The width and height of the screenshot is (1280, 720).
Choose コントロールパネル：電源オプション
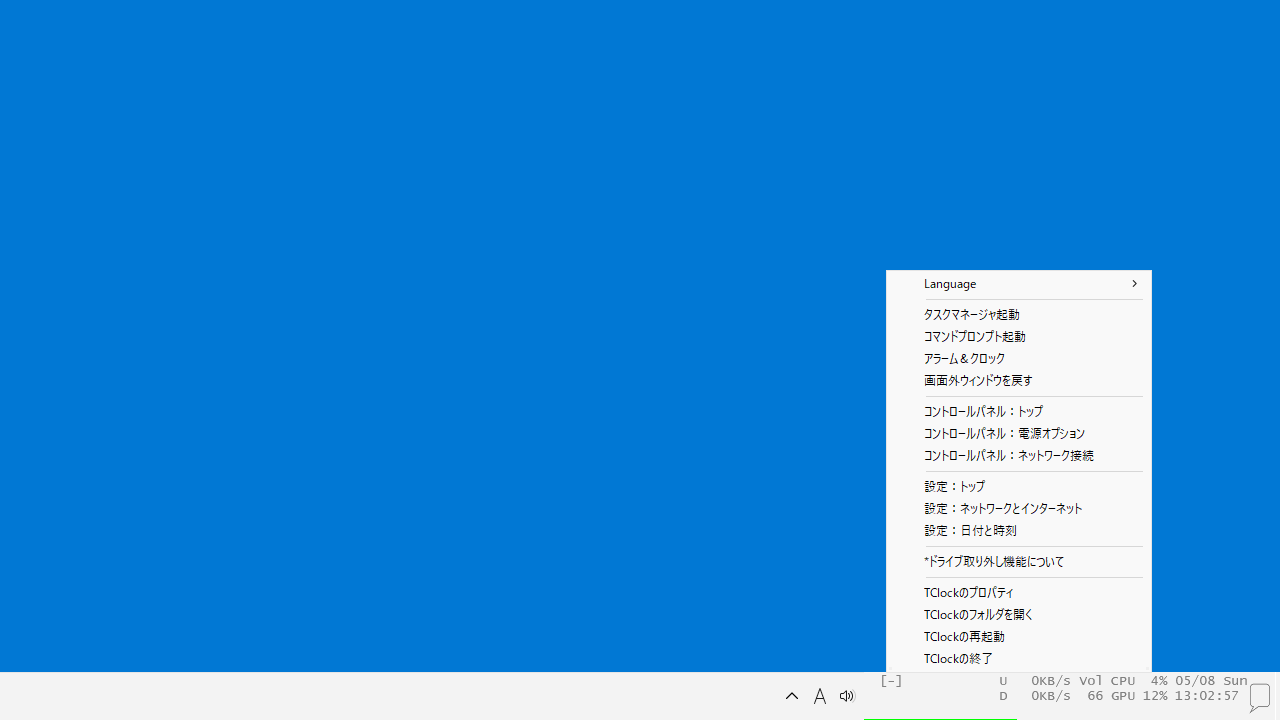pyautogui.click(x=1018, y=434)
